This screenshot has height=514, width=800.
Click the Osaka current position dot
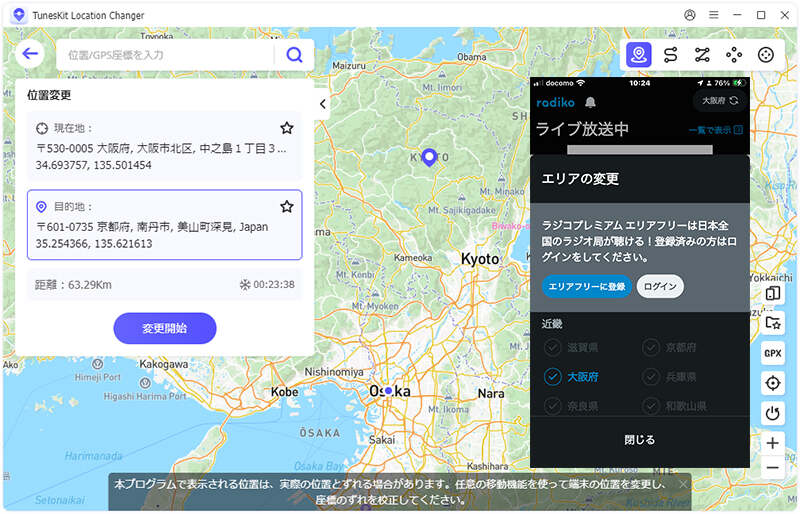tap(389, 390)
